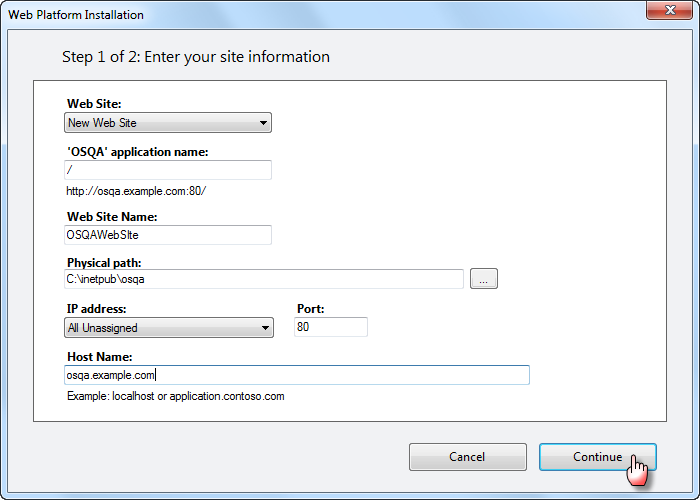Focus the Web Site Name text box

coord(168,235)
